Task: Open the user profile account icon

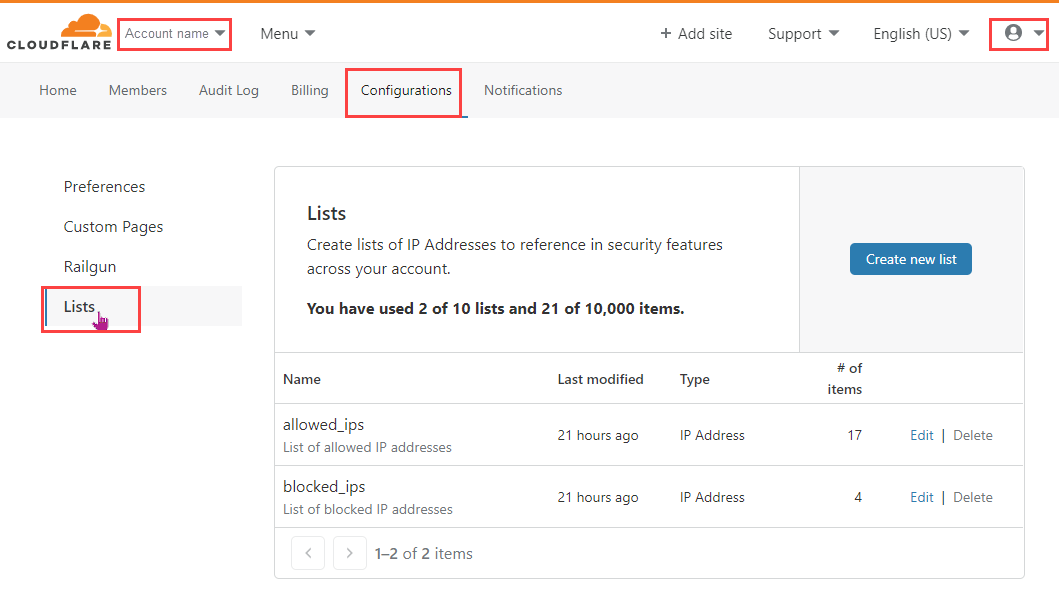Action: [1012, 33]
